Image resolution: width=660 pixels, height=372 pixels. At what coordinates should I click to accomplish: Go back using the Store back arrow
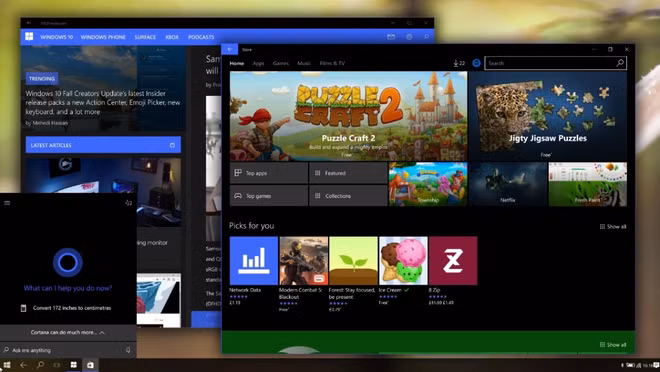click(230, 49)
